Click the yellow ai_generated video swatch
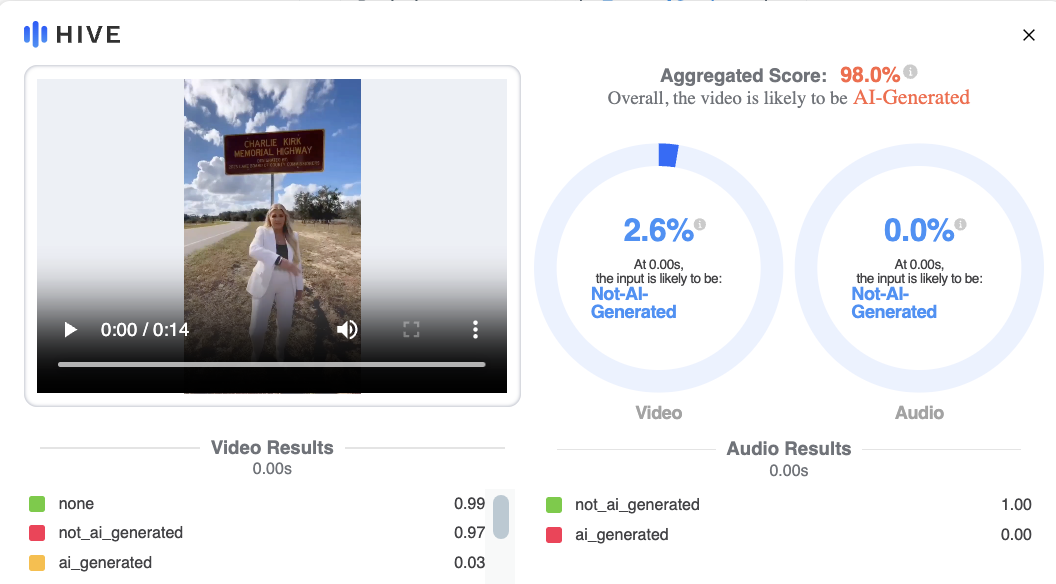 tap(37, 562)
